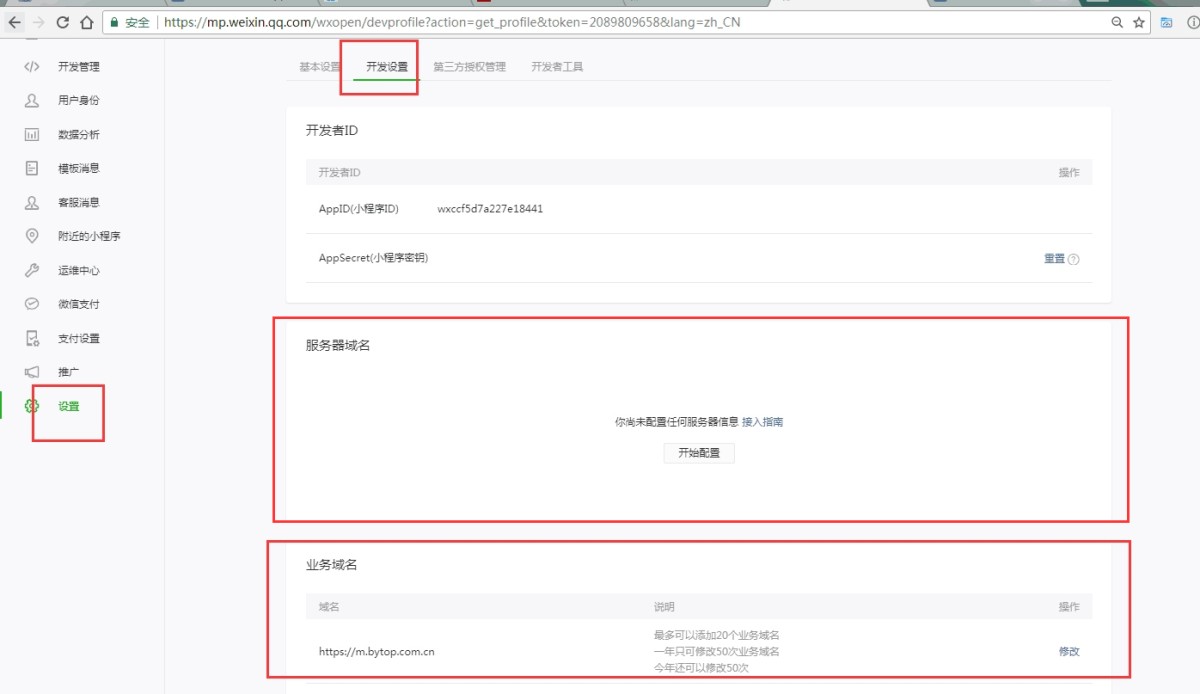
Task: Click the 附近的小程序 location pin icon
Action: (32, 236)
